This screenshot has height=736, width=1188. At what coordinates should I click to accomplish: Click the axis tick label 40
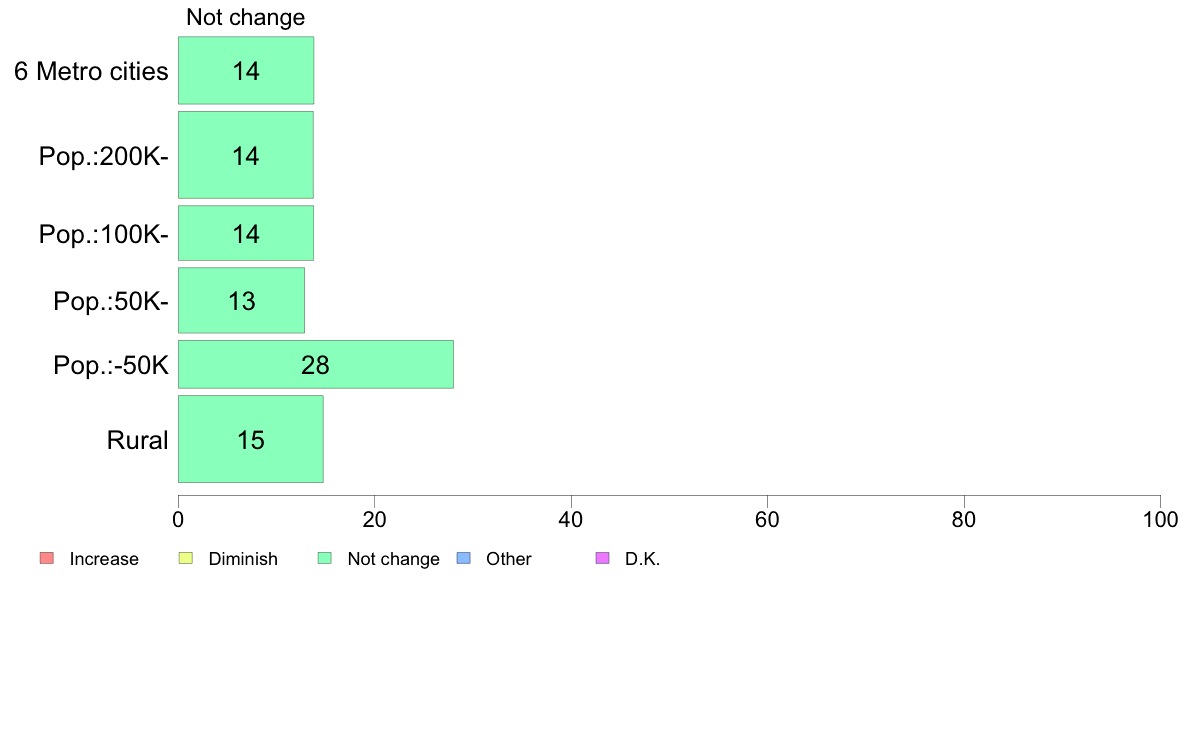click(x=571, y=520)
